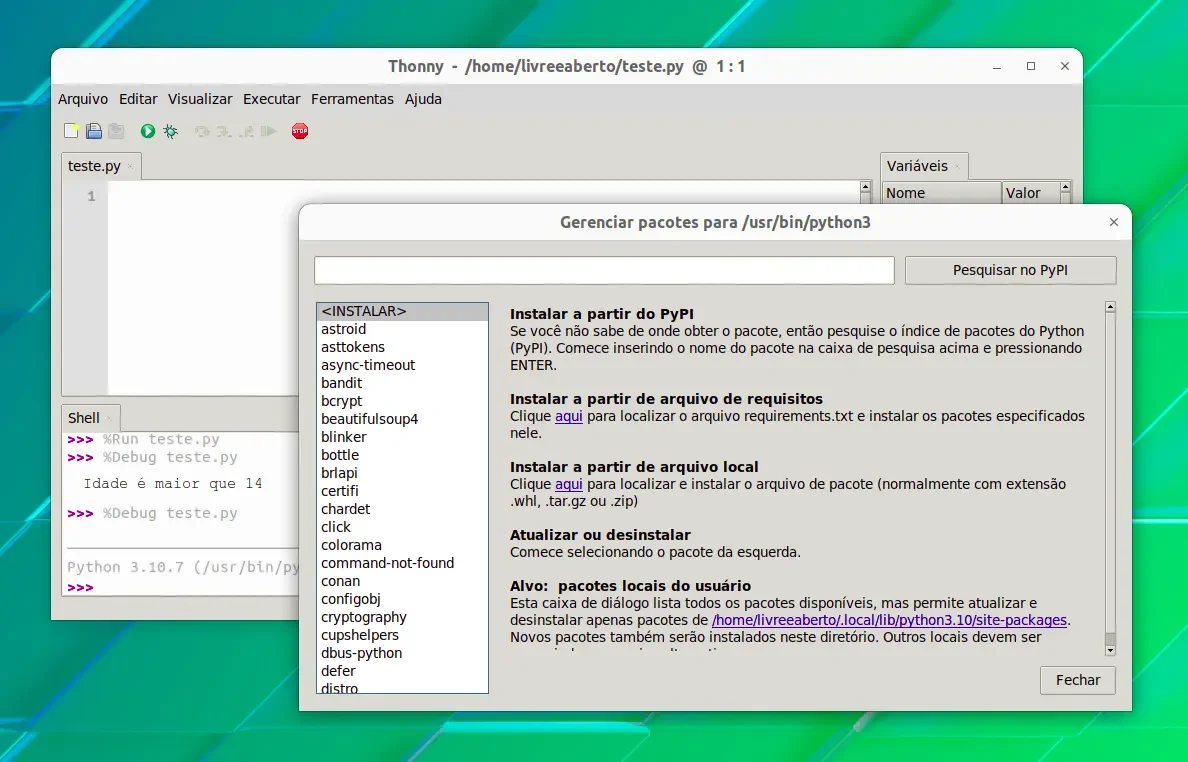
Task: Focus the package search input field
Action: [604, 270]
